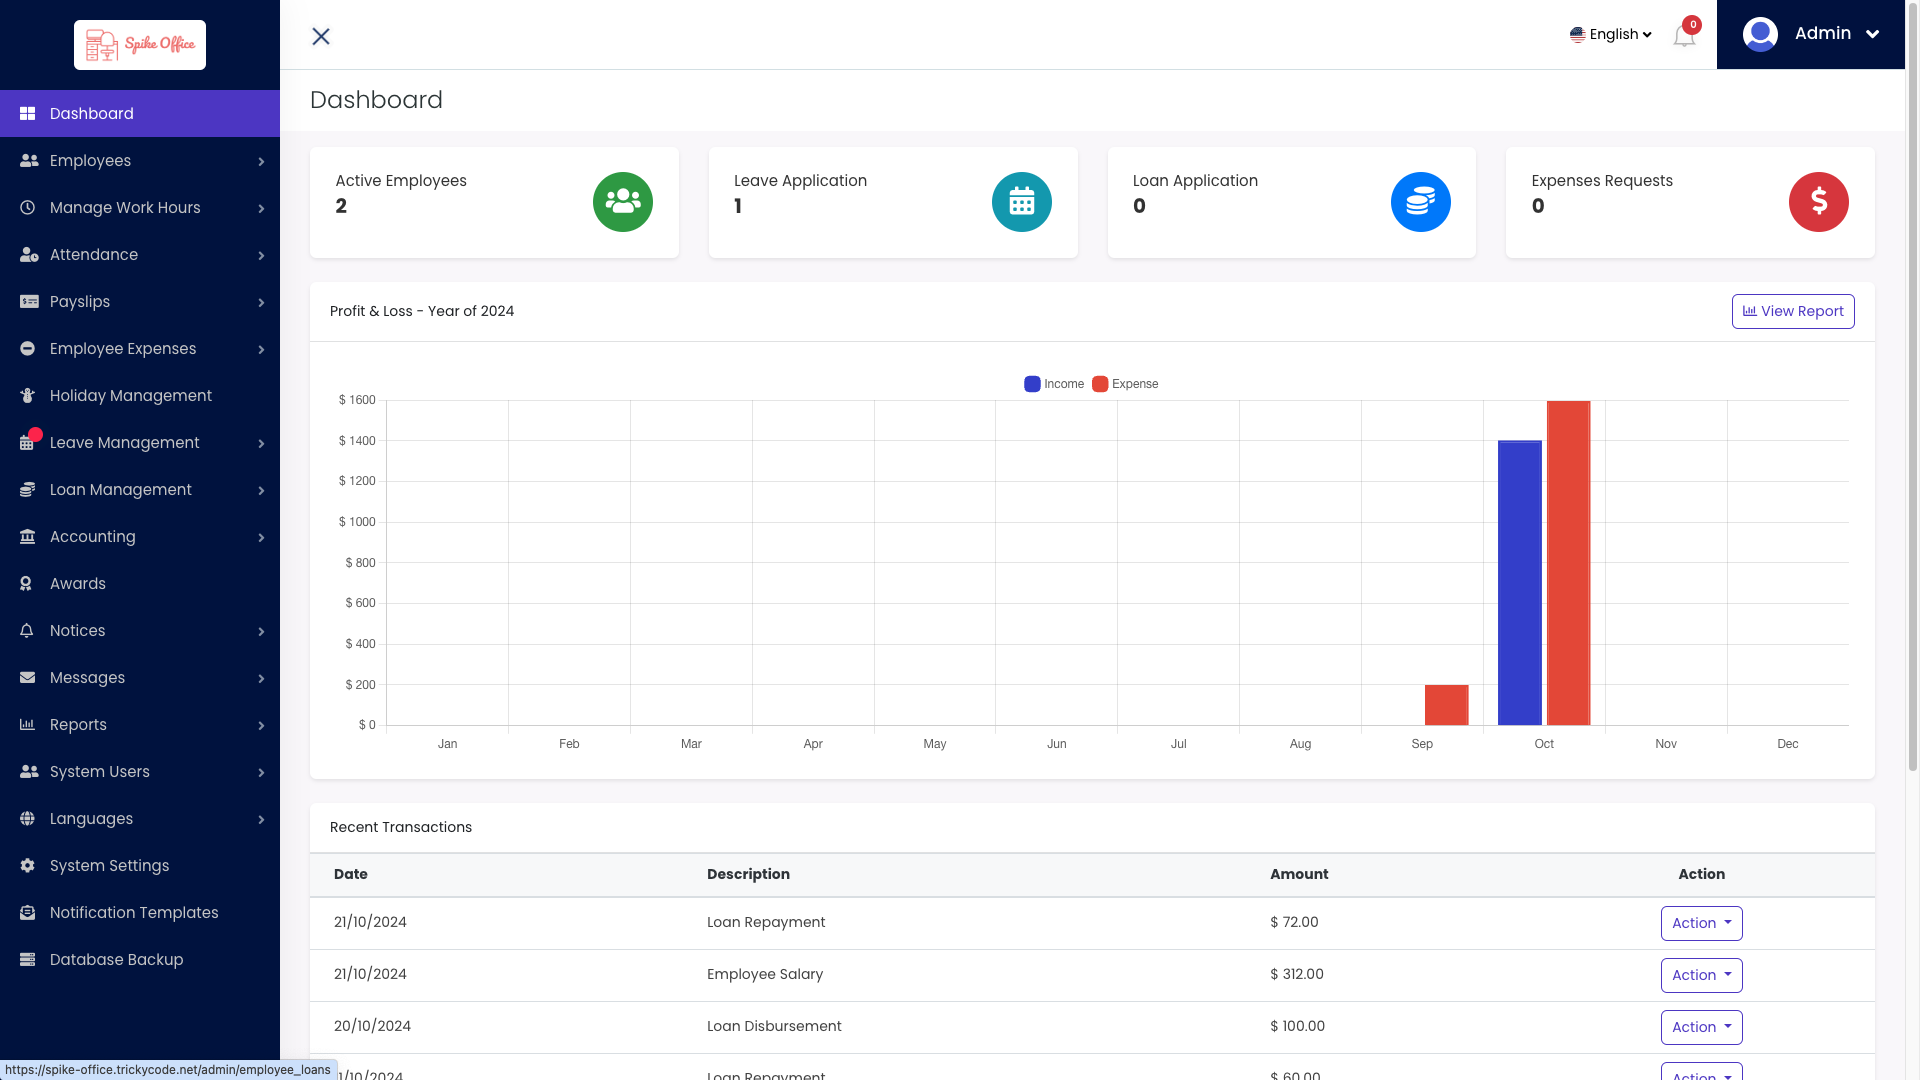Screen dimensions: 1920x1080
Task: Click the Database Backup sidebar icon
Action: click(x=27, y=959)
